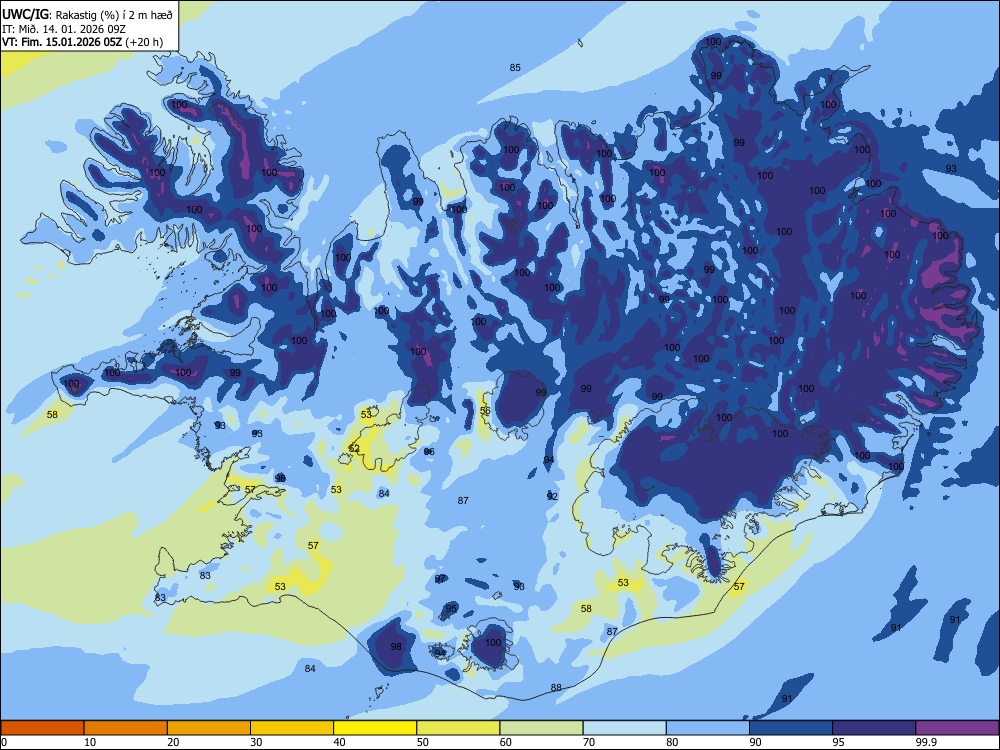This screenshot has width=1000, height=750.
Task: Click the '96' humidity value on map
Action: (x=429, y=452)
